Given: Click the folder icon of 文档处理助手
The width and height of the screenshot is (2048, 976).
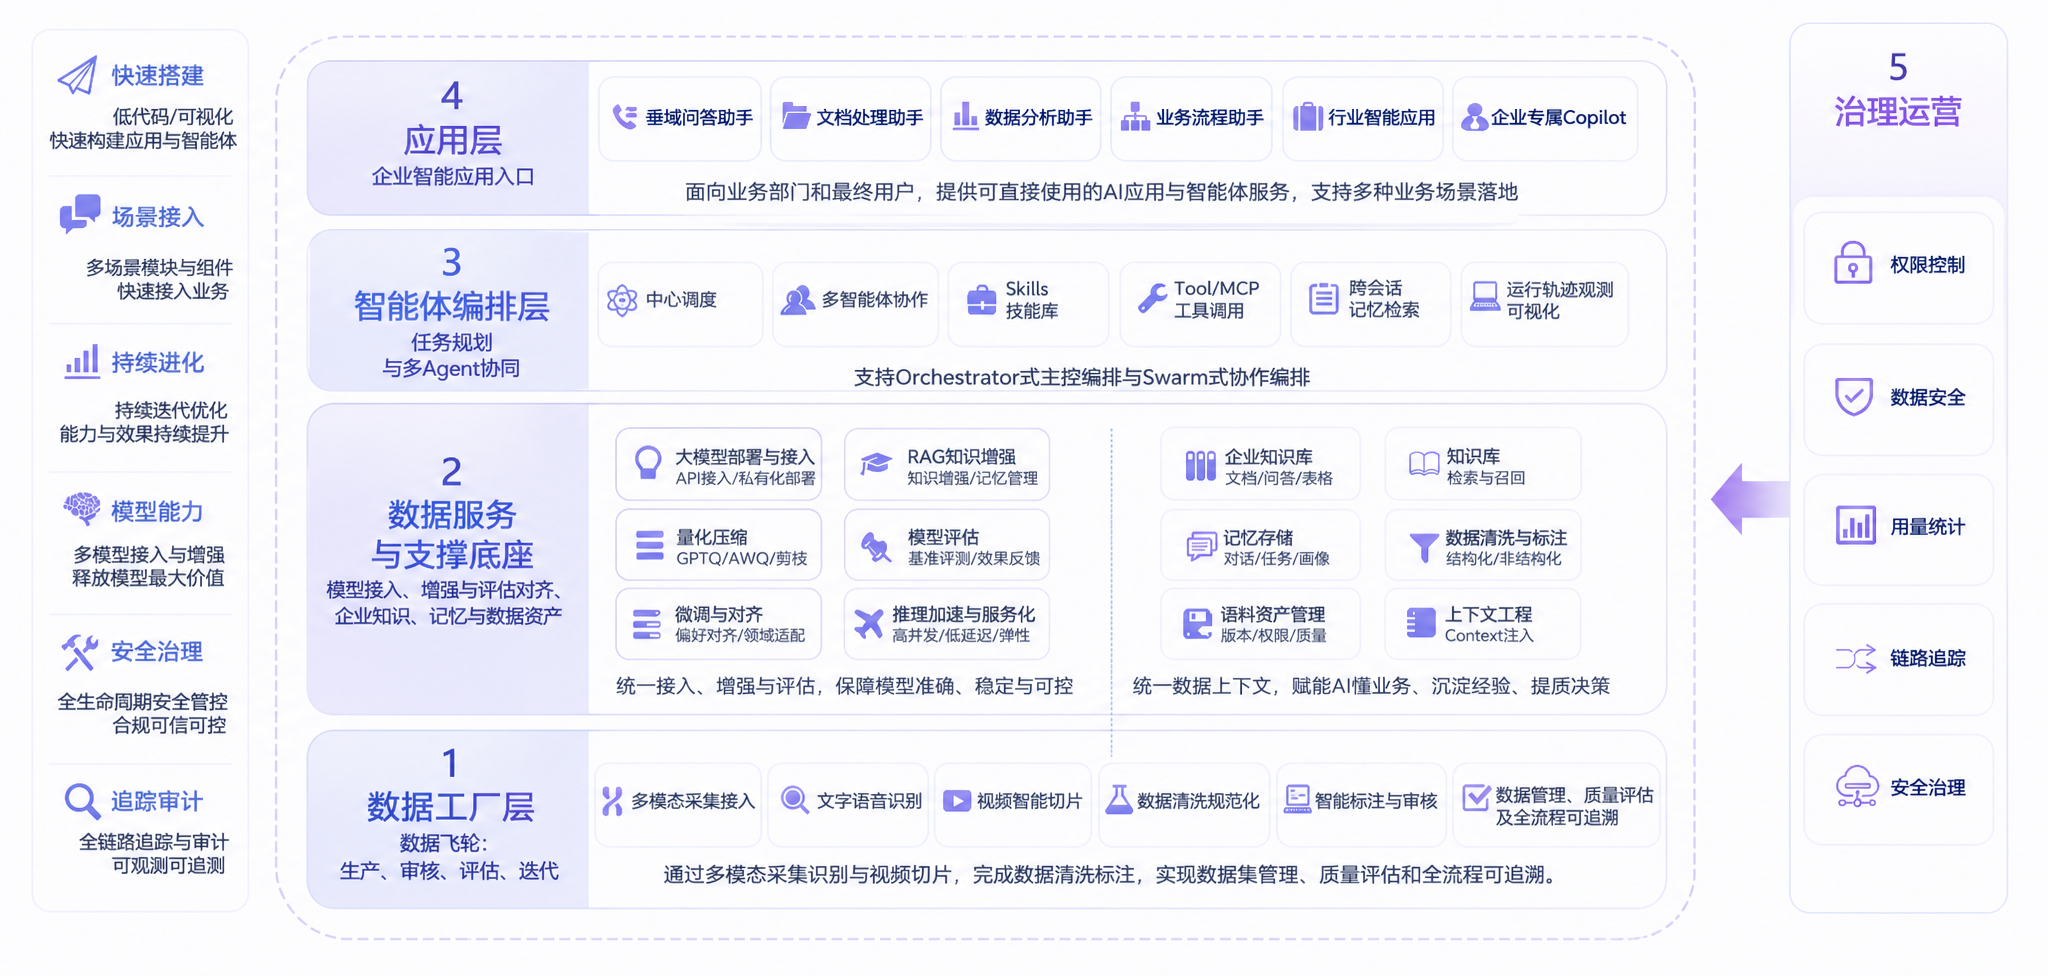Looking at the screenshot, I should (796, 116).
